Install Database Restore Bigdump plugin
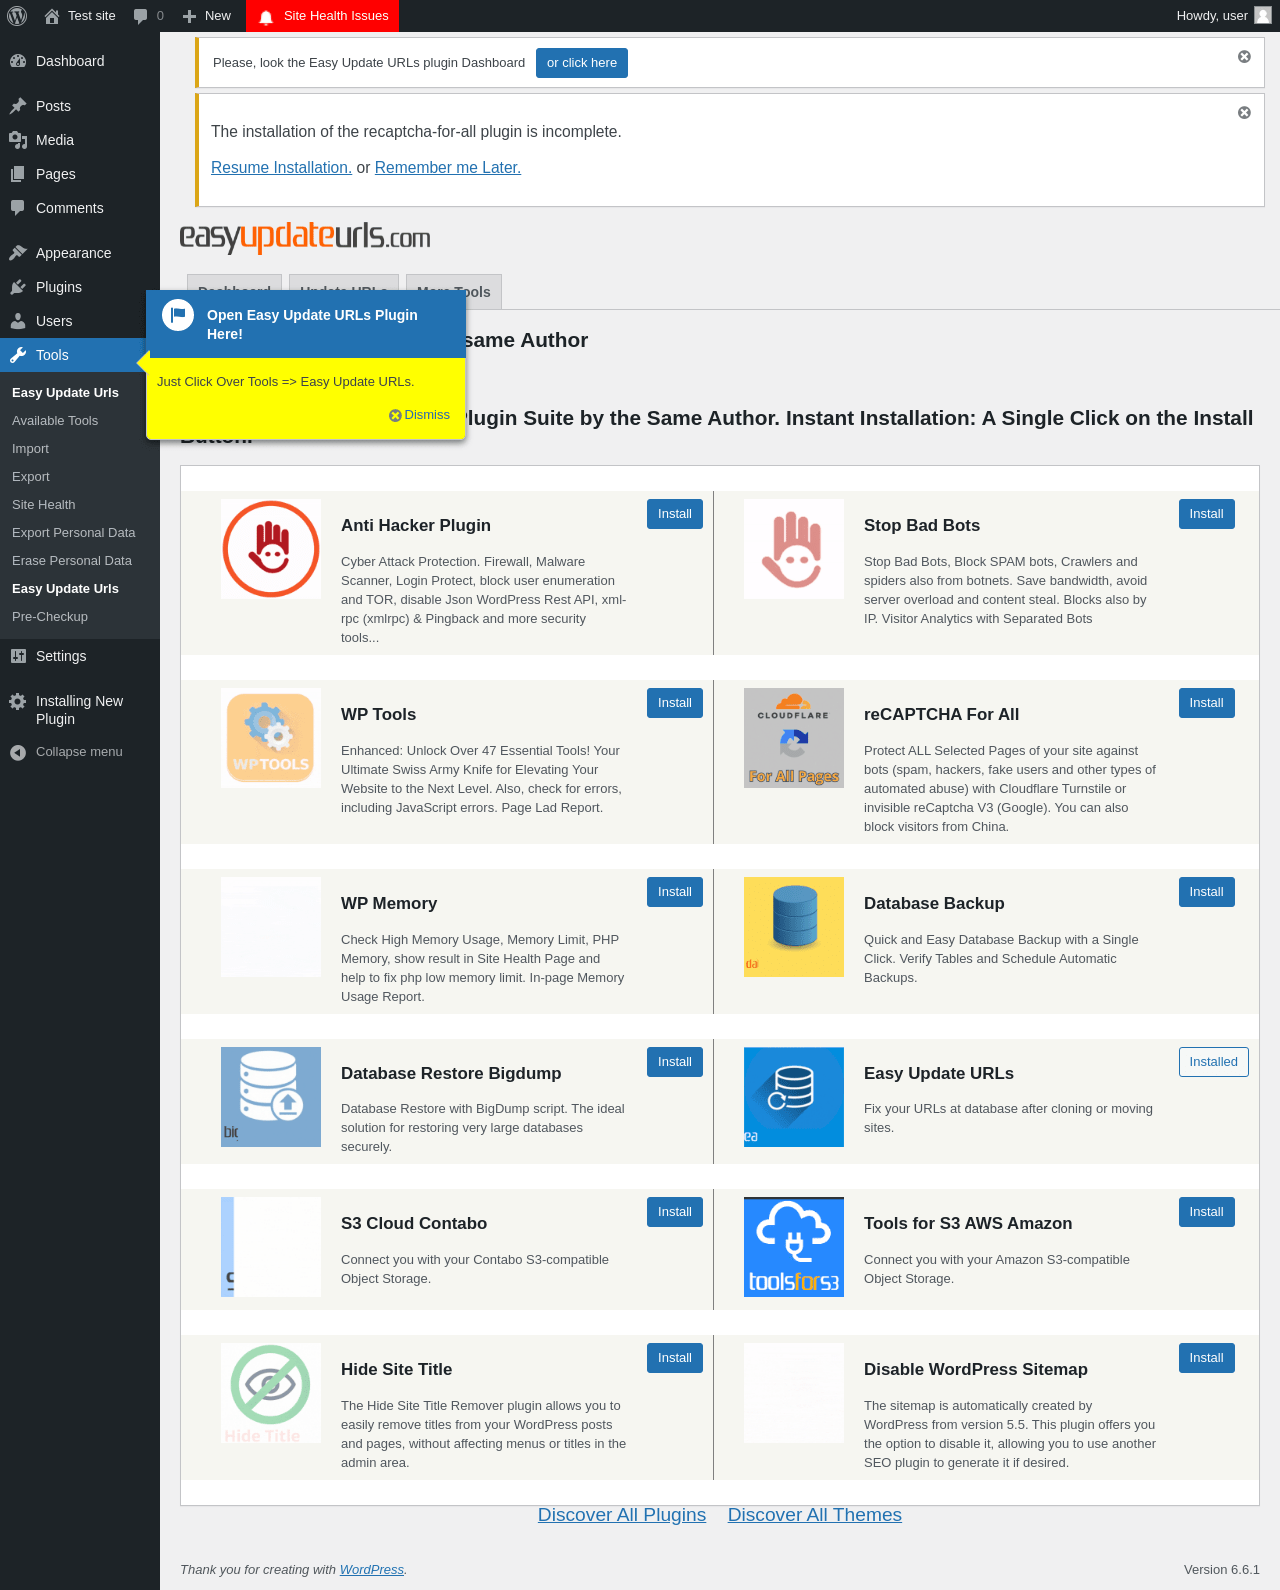The image size is (1280, 1590). click(675, 1062)
